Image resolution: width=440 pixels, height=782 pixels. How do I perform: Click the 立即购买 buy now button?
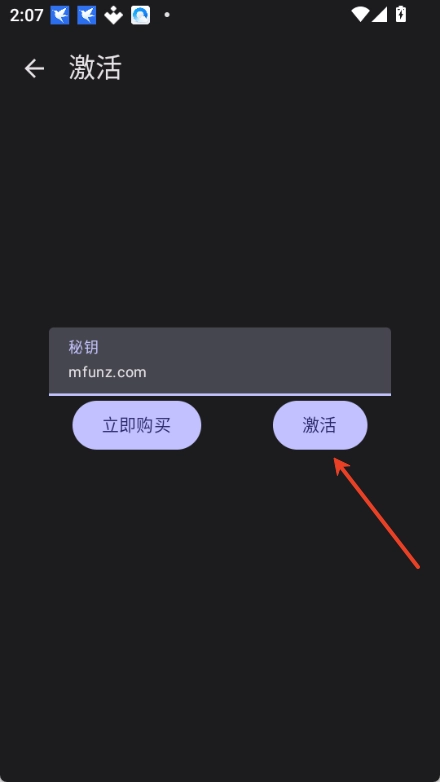click(137, 425)
